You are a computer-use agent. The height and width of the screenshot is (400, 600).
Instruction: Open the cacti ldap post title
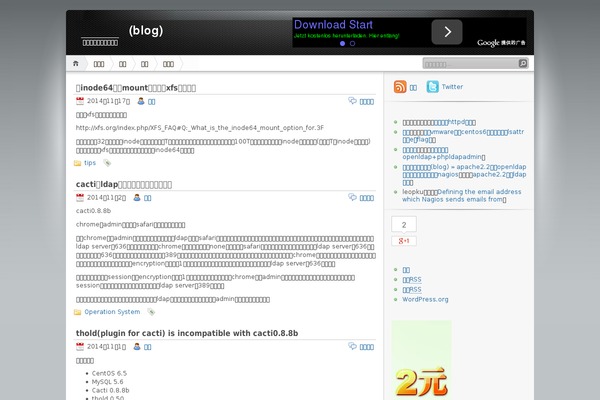124,184
